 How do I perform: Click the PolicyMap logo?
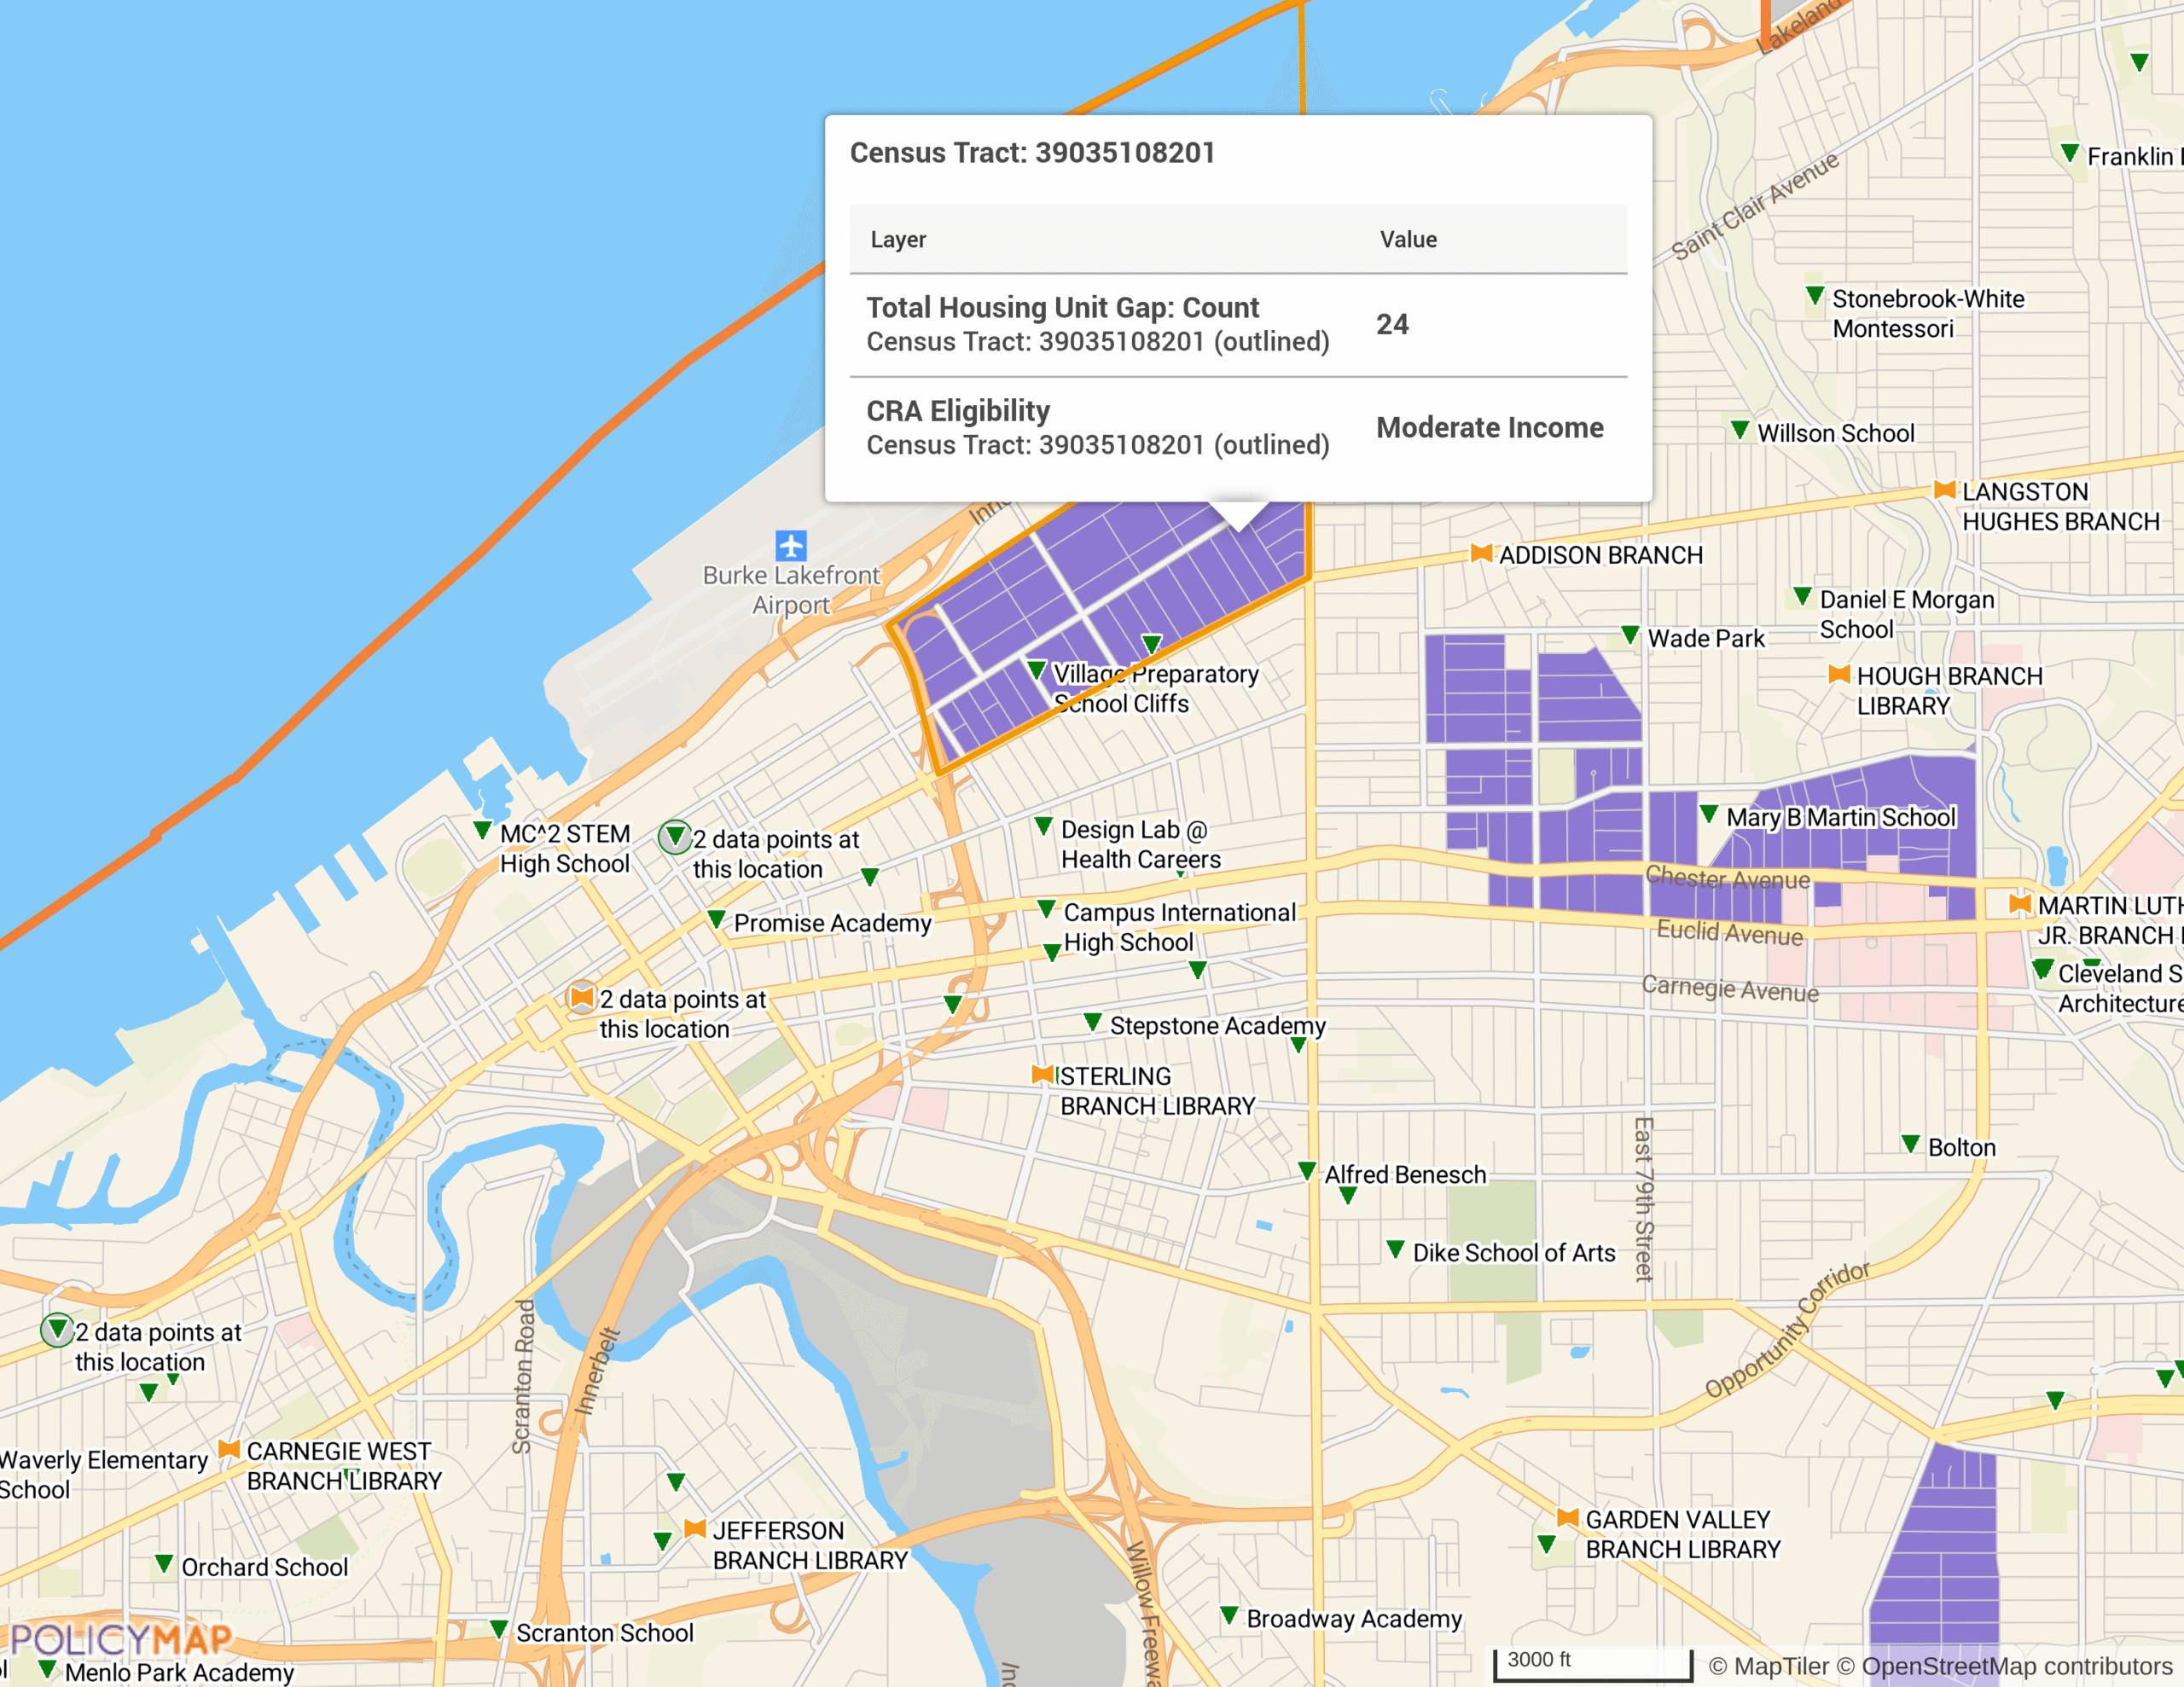[x=120, y=1640]
